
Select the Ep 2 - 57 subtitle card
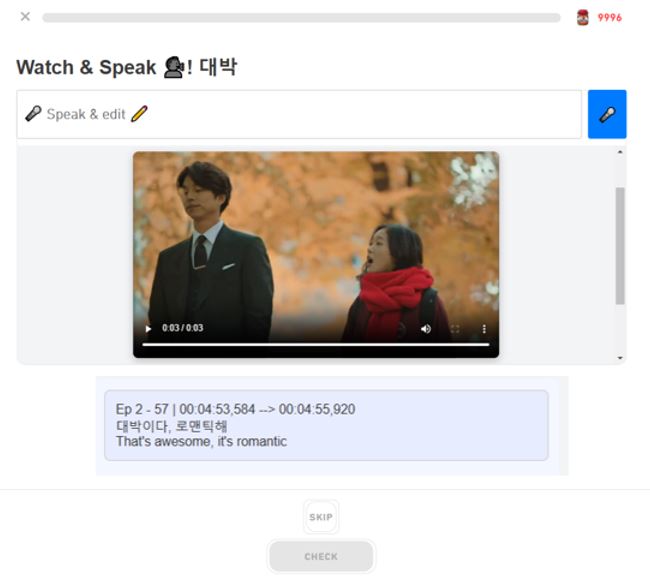click(326, 425)
